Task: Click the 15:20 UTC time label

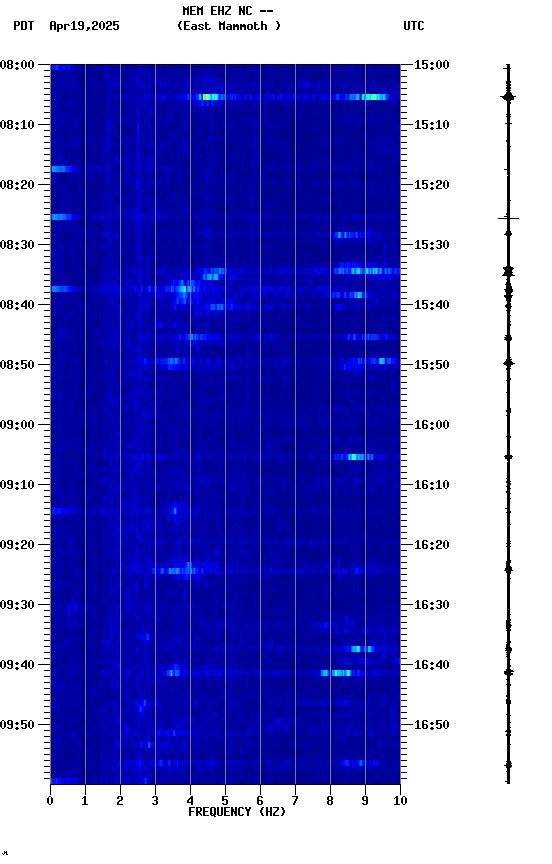Action: [x=432, y=185]
